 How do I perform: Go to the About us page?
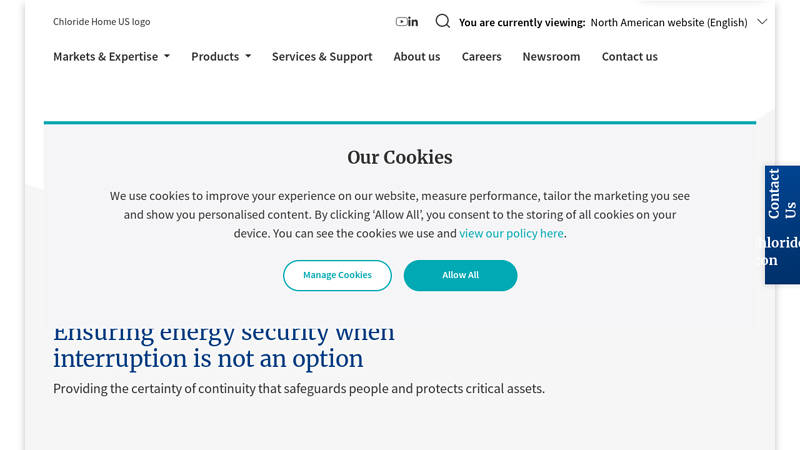pos(417,57)
